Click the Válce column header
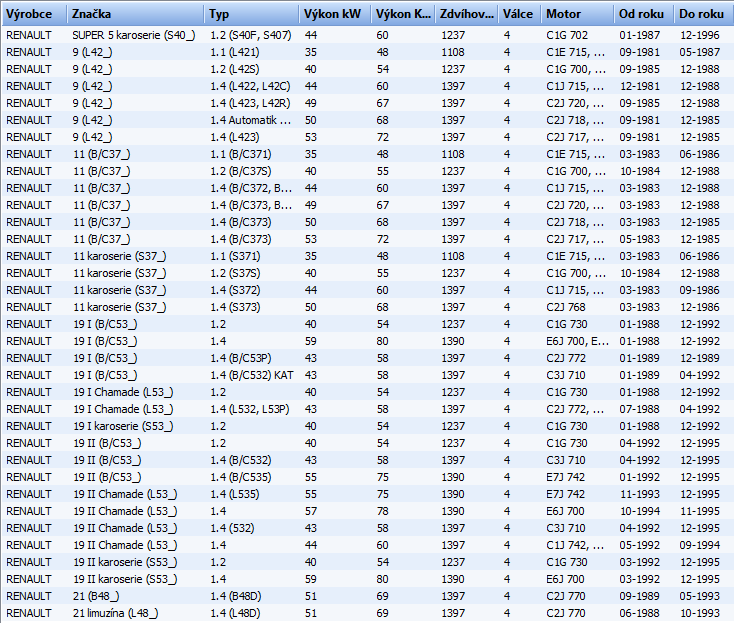The width and height of the screenshot is (734, 623). (519, 14)
